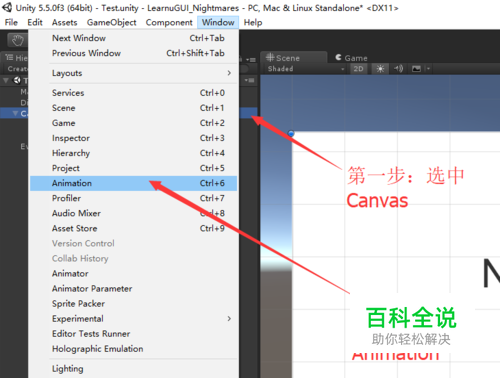This screenshot has height=378, width=500.
Task: Open Animator Parameter window
Action: pyautogui.click(x=133, y=289)
